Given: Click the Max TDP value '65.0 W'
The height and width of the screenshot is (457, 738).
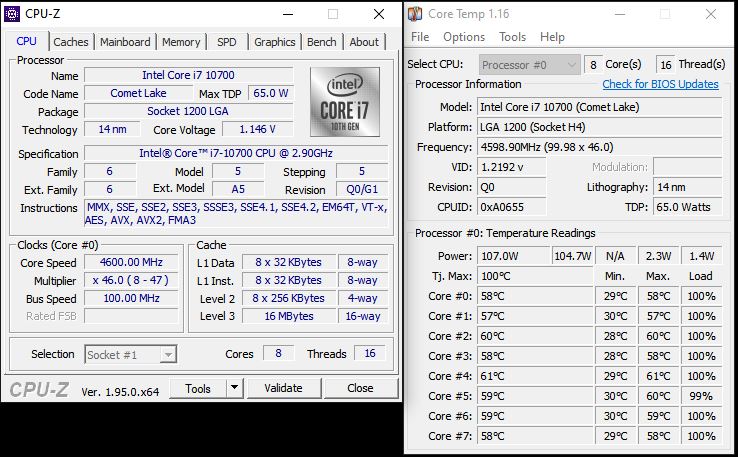Looking at the screenshot, I should pyautogui.click(x=271, y=93).
